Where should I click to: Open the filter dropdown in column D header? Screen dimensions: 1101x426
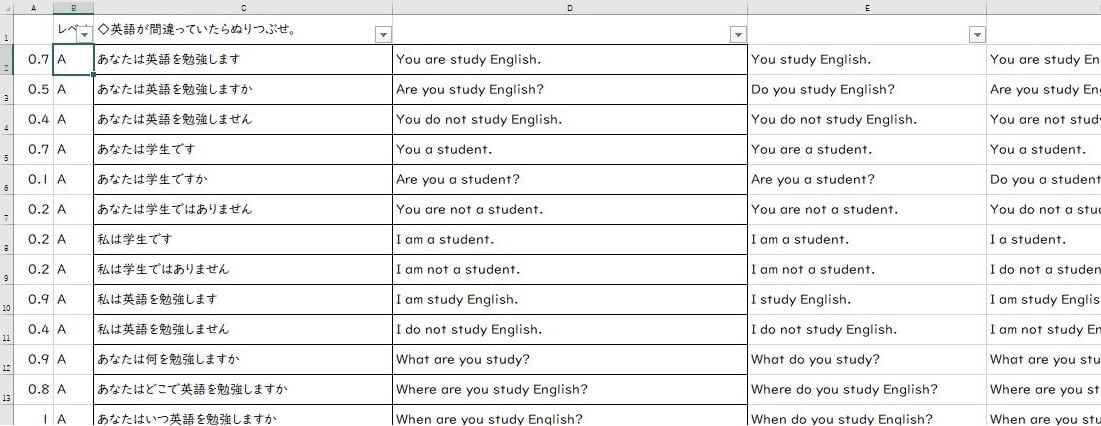pyautogui.click(x=738, y=35)
